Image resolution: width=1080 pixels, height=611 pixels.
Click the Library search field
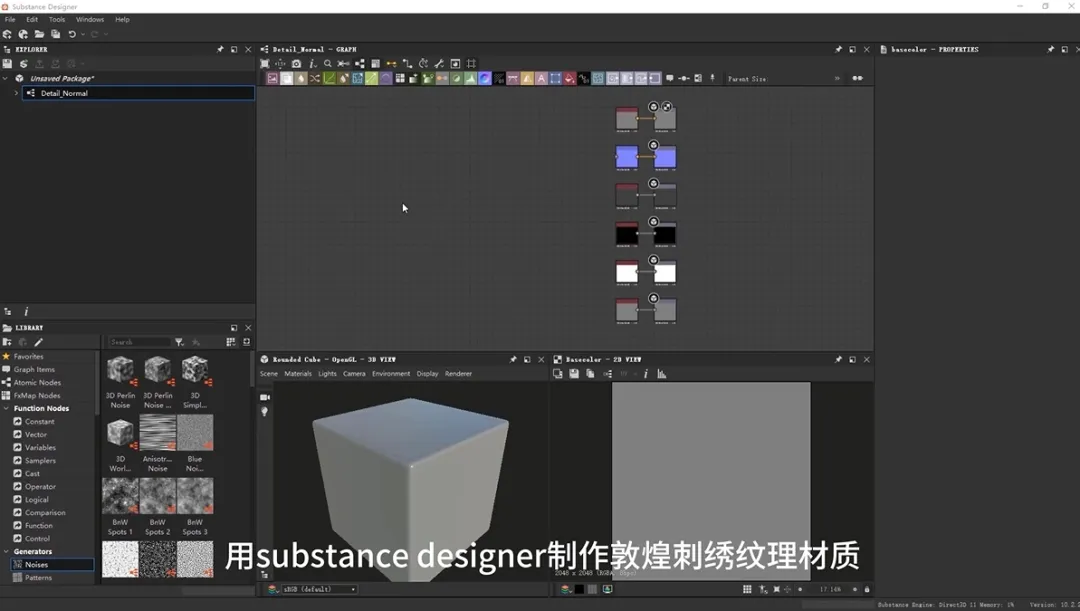click(x=138, y=342)
